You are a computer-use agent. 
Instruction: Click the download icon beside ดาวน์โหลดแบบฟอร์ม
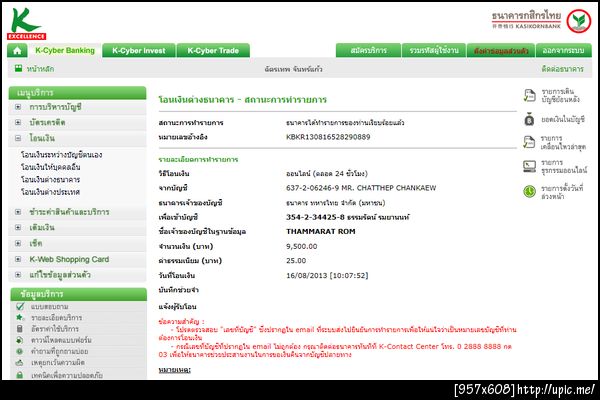pos(20,340)
